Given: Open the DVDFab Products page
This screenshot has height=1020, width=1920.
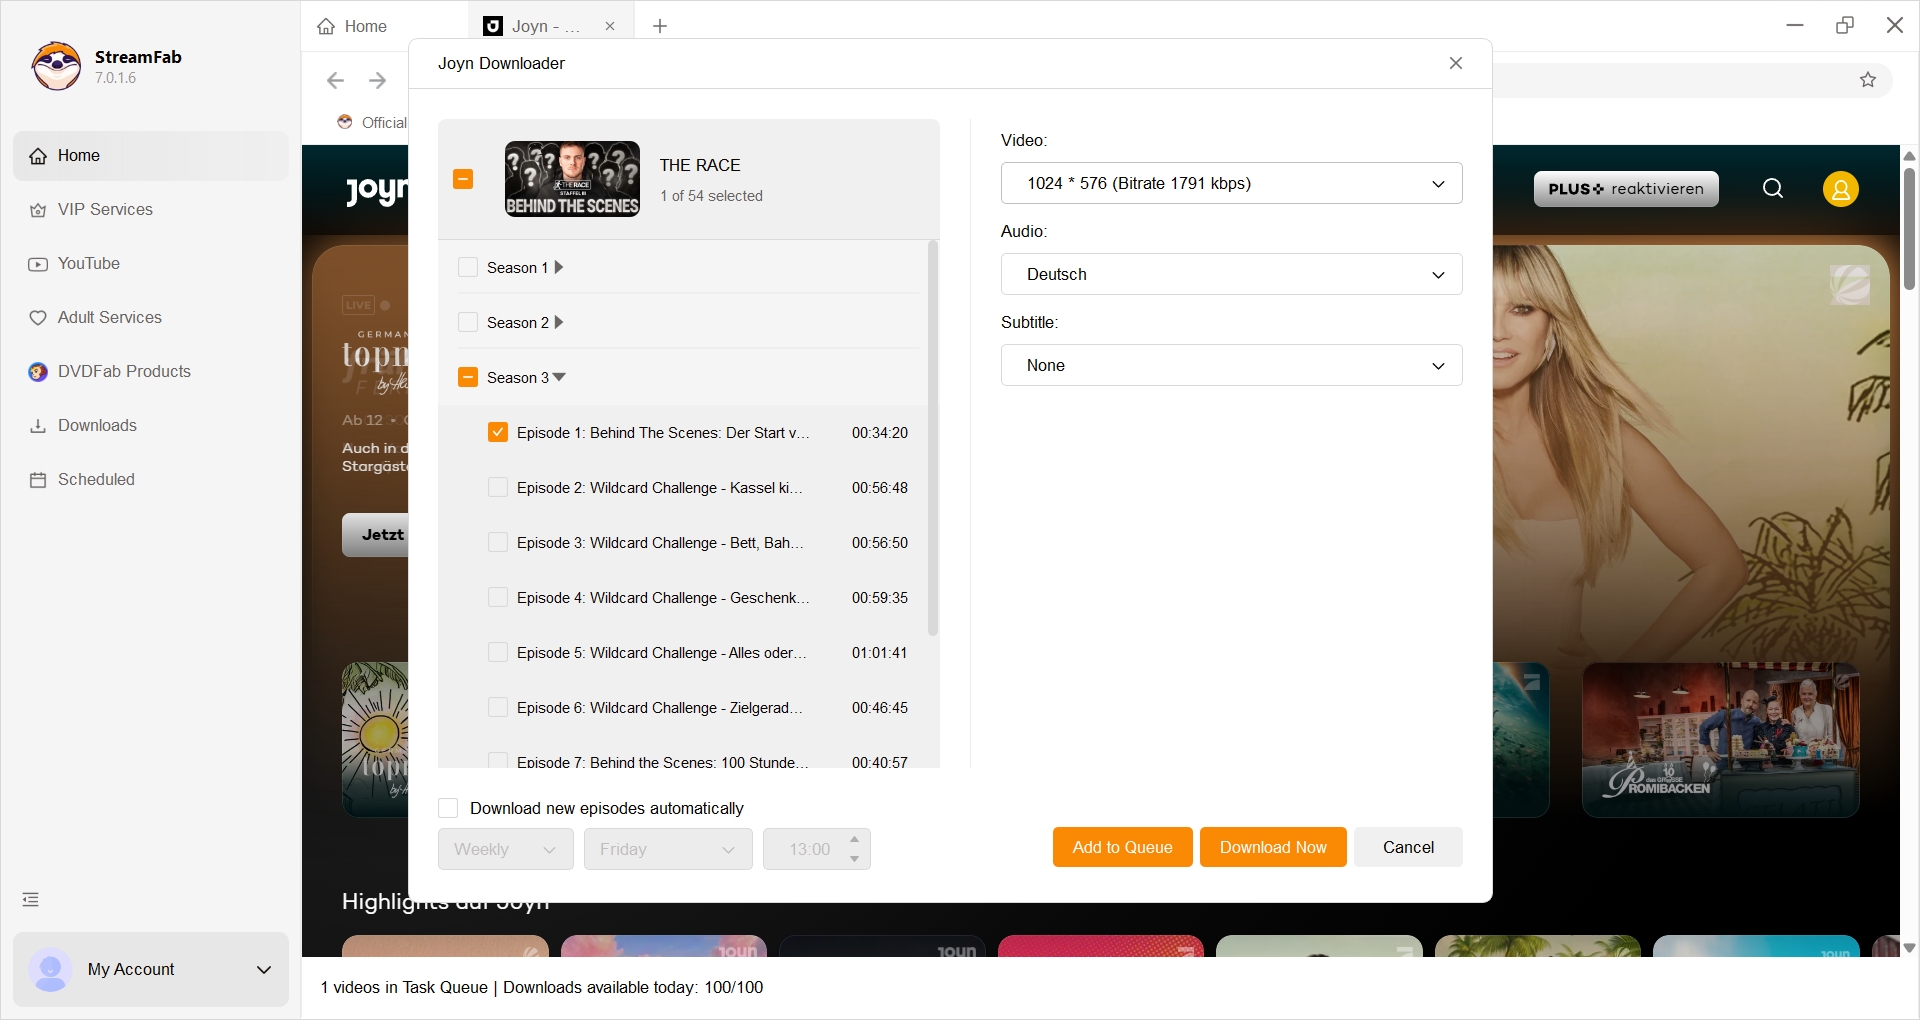Looking at the screenshot, I should pyautogui.click(x=124, y=371).
